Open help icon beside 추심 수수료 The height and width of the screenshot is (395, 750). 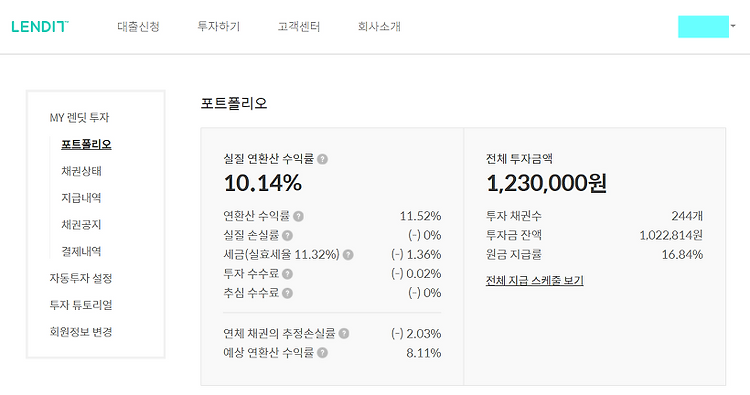pyautogui.click(x=287, y=293)
